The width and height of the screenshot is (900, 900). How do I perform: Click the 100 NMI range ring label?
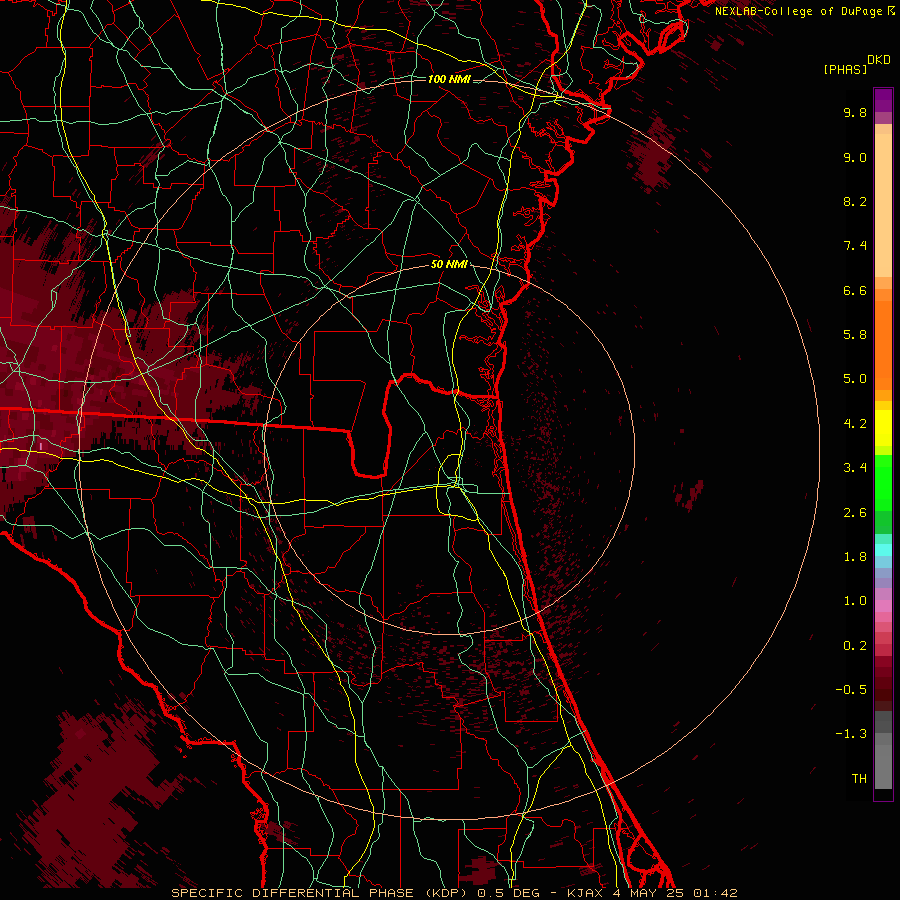coord(449,79)
